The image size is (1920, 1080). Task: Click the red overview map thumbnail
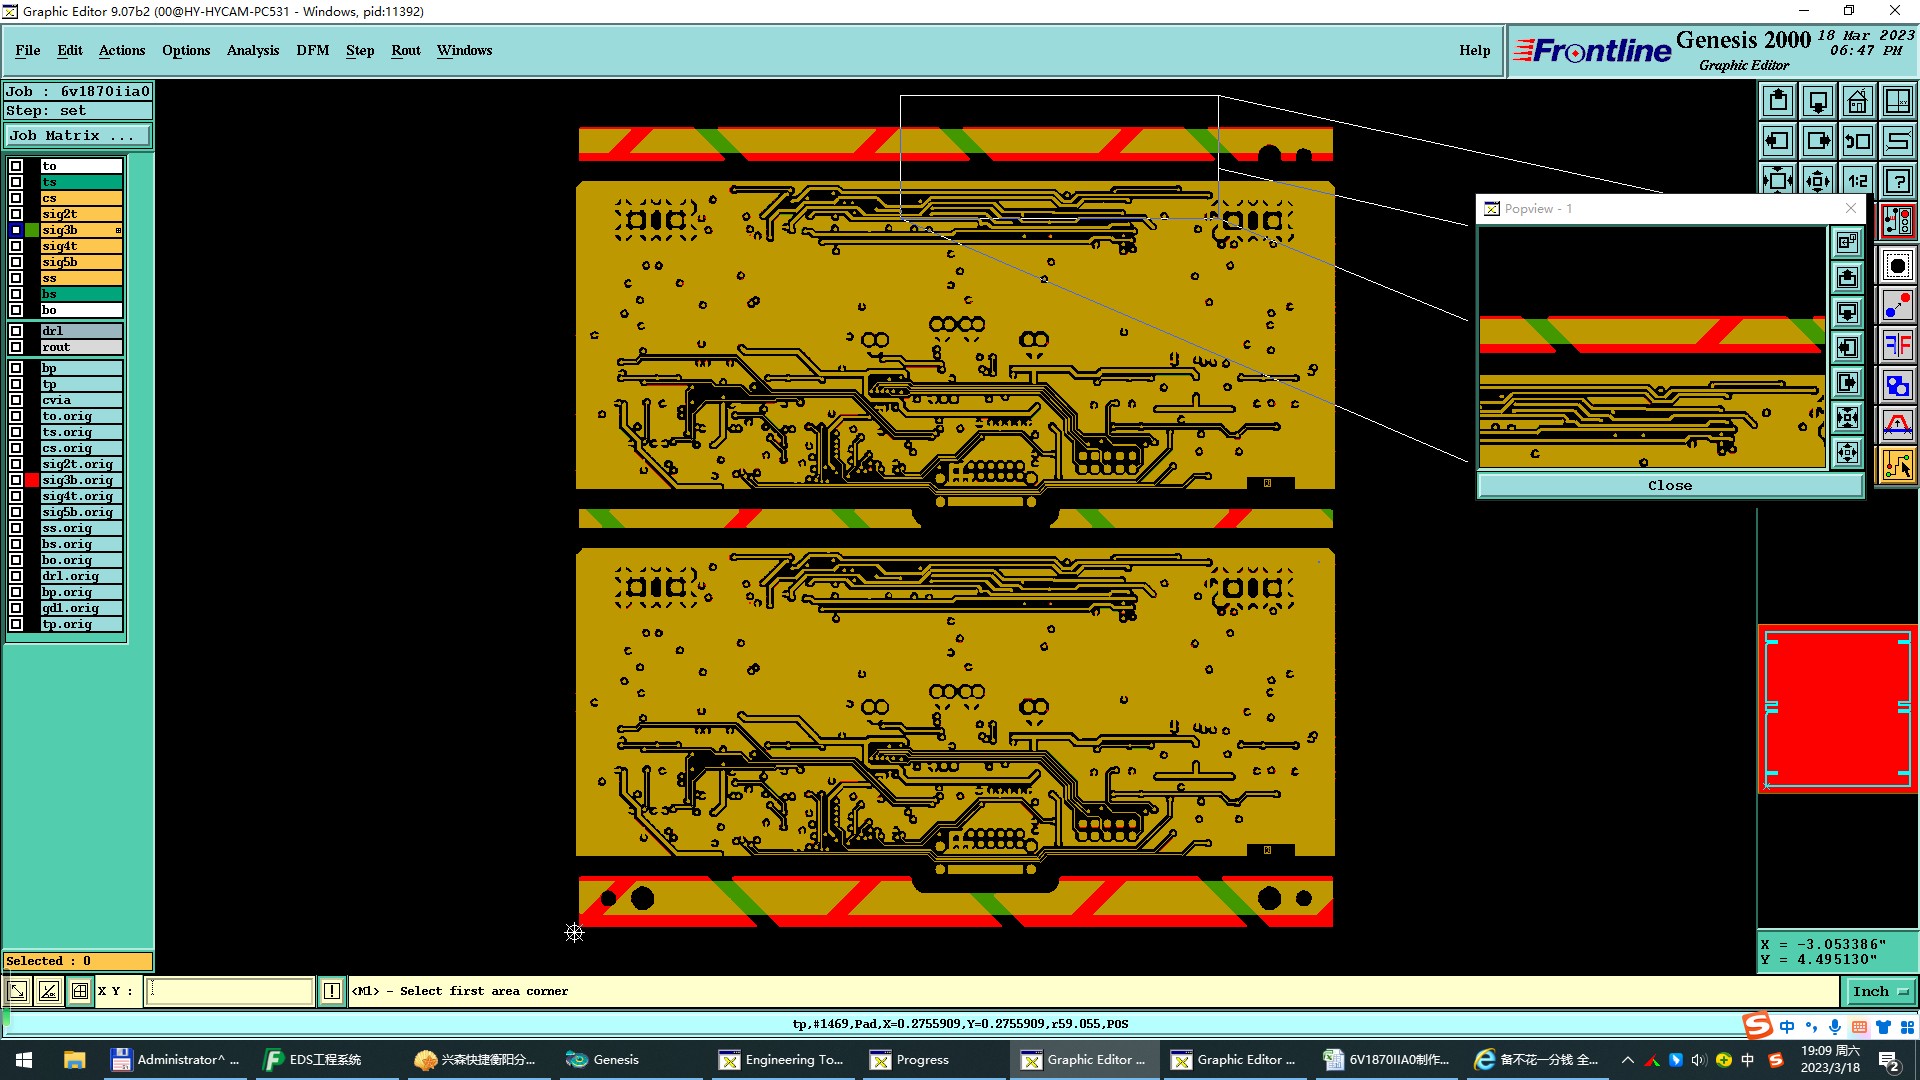coord(1837,708)
